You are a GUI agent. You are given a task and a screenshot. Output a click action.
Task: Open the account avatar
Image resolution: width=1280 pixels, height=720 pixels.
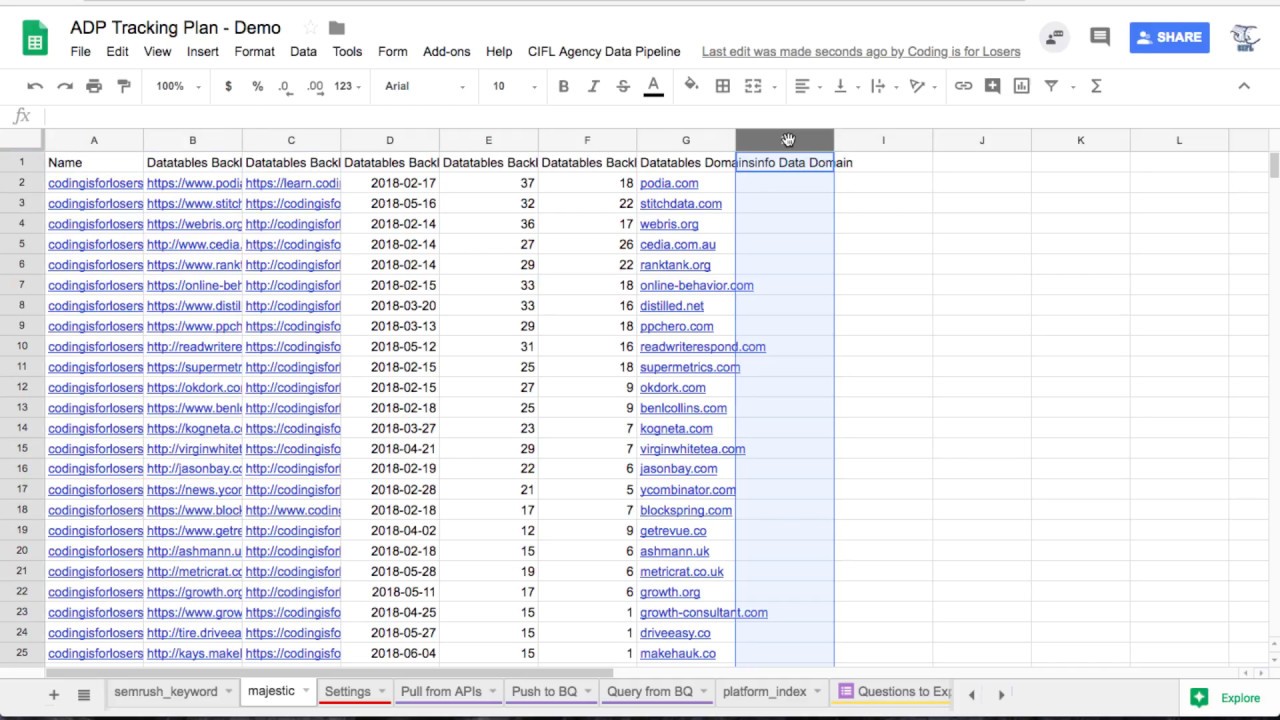pyautogui.click(x=1244, y=37)
